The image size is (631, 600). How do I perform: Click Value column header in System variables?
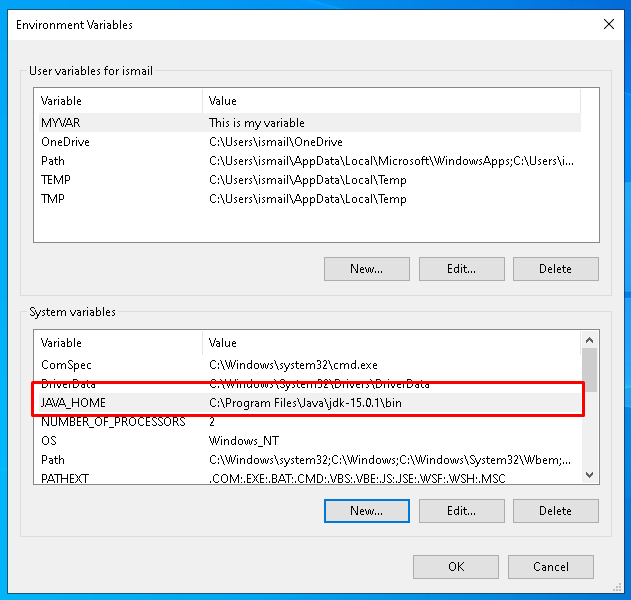tap(392, 343)
